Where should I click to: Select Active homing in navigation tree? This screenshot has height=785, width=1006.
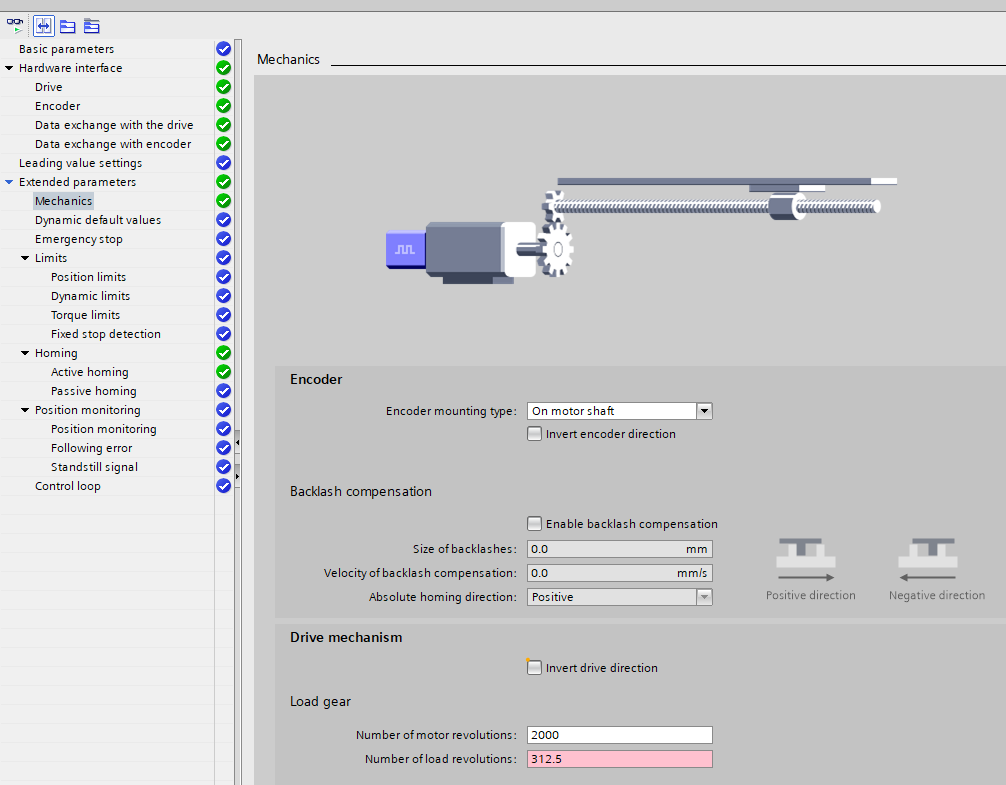pos(89,372)
